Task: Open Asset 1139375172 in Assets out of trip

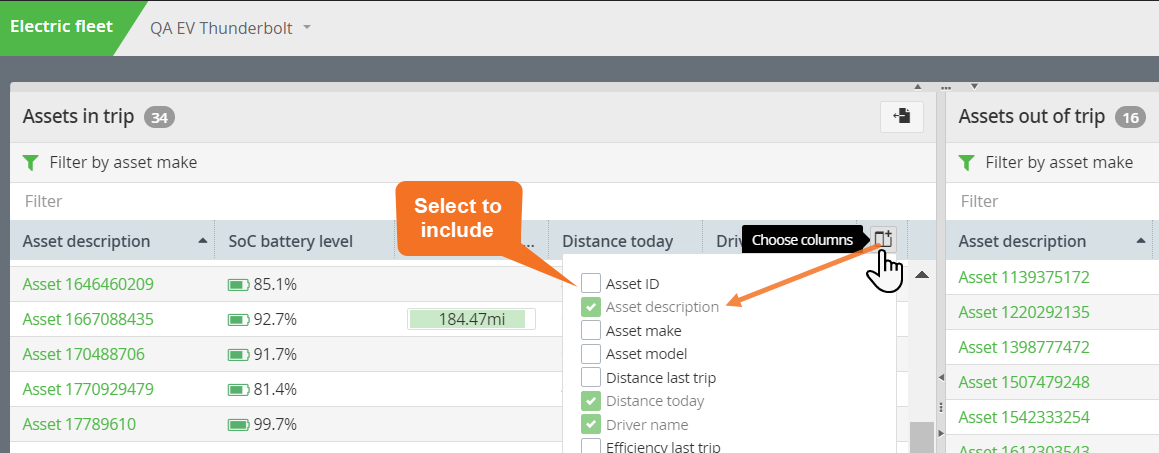Action: click(1024, 277)
